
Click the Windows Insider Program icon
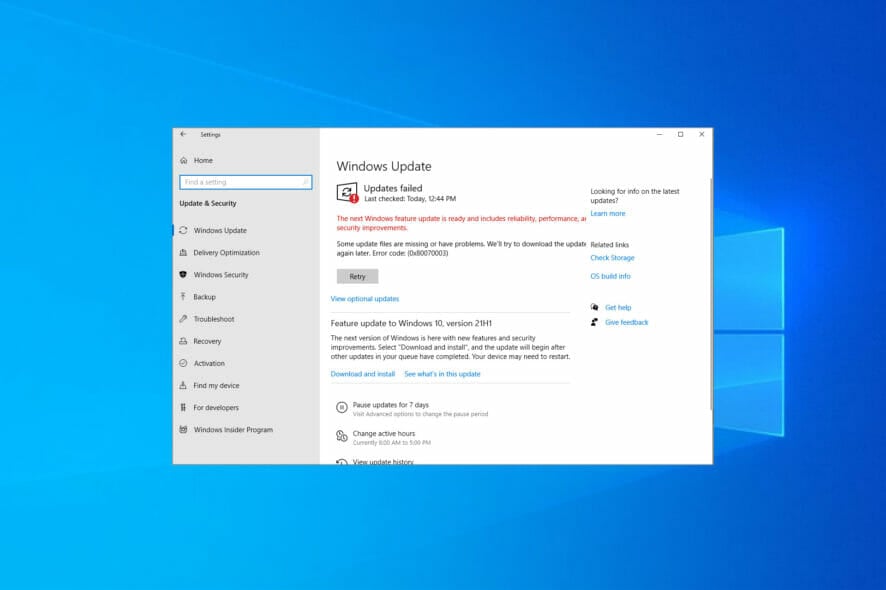click(183, 430)
